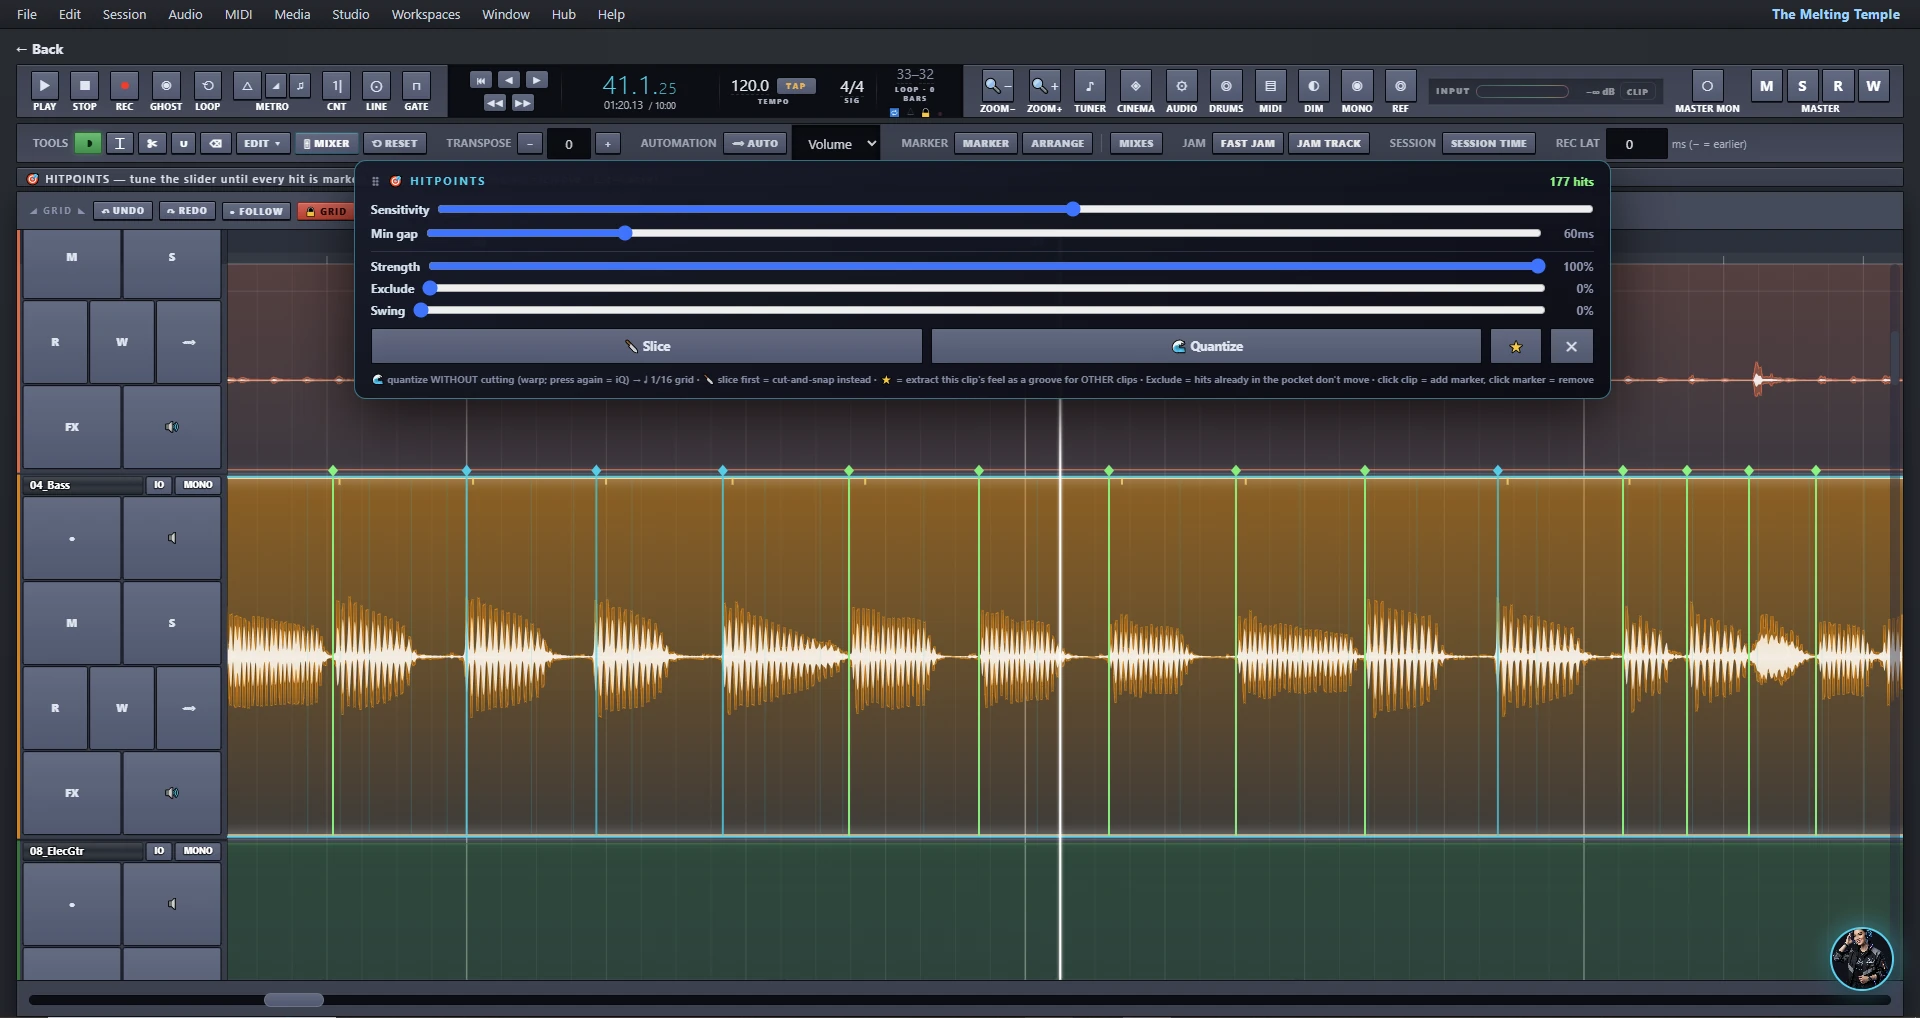Image resolution: width=1920 pixels, height=1018 pixels.
Task: Open CINEMA view icon
Action: pyautogui.click(x=1135, y=86)
